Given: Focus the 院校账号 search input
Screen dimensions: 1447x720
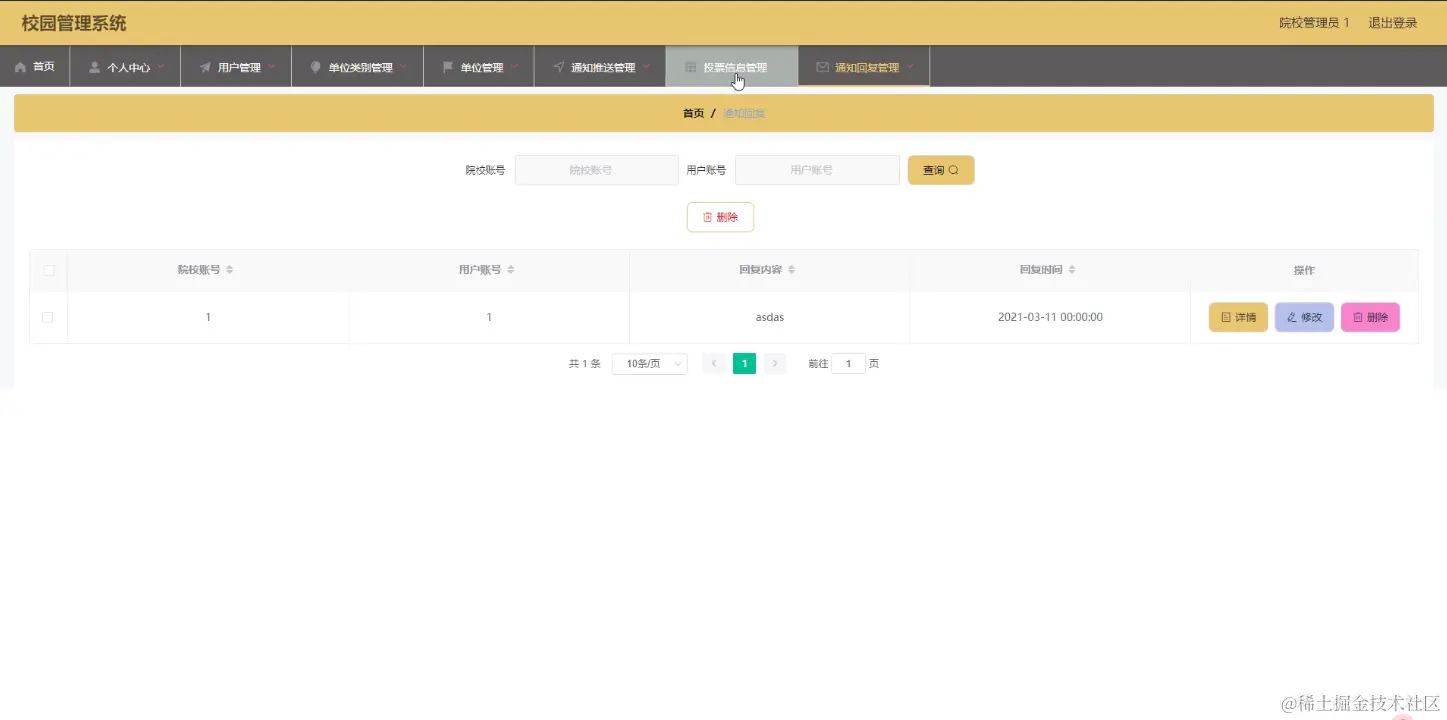Looking at the screenshot, I should 596,170.
